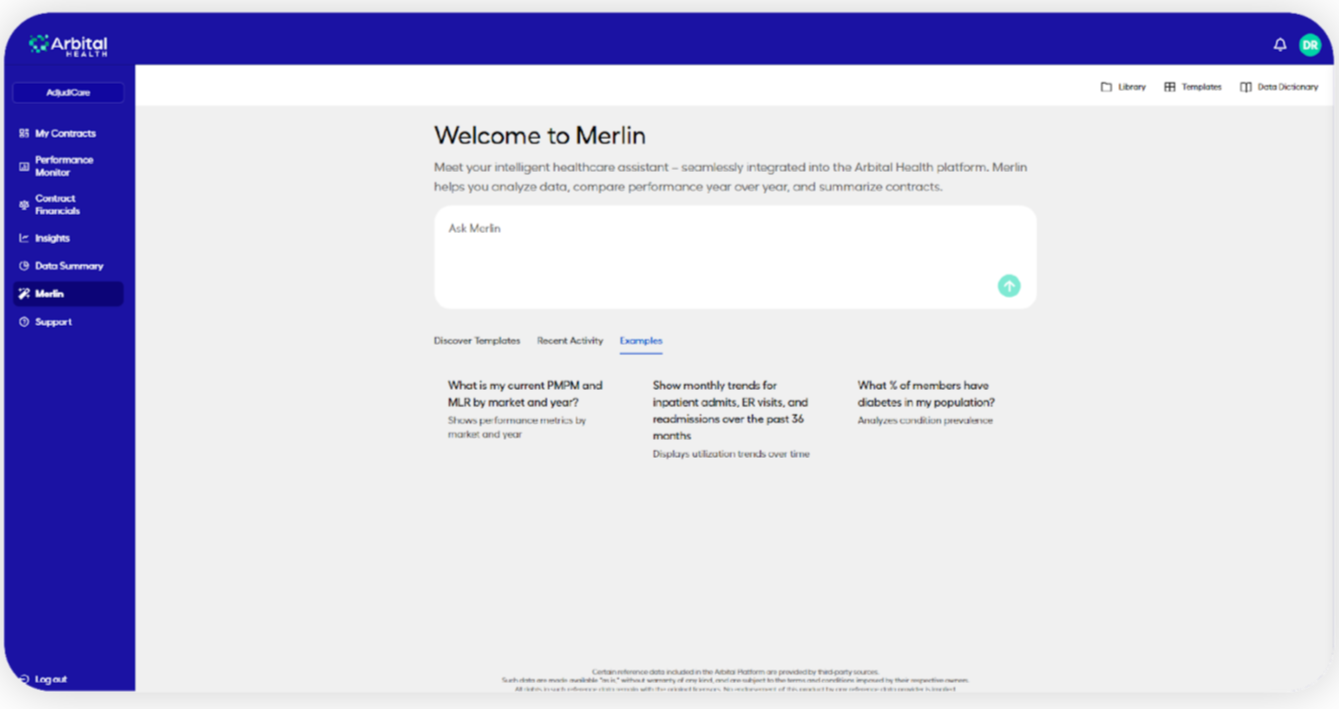This screenshot has width=1339, height=709.
Task: Click the Data Dictionary book icon
Action: [x=1245, y=87]
